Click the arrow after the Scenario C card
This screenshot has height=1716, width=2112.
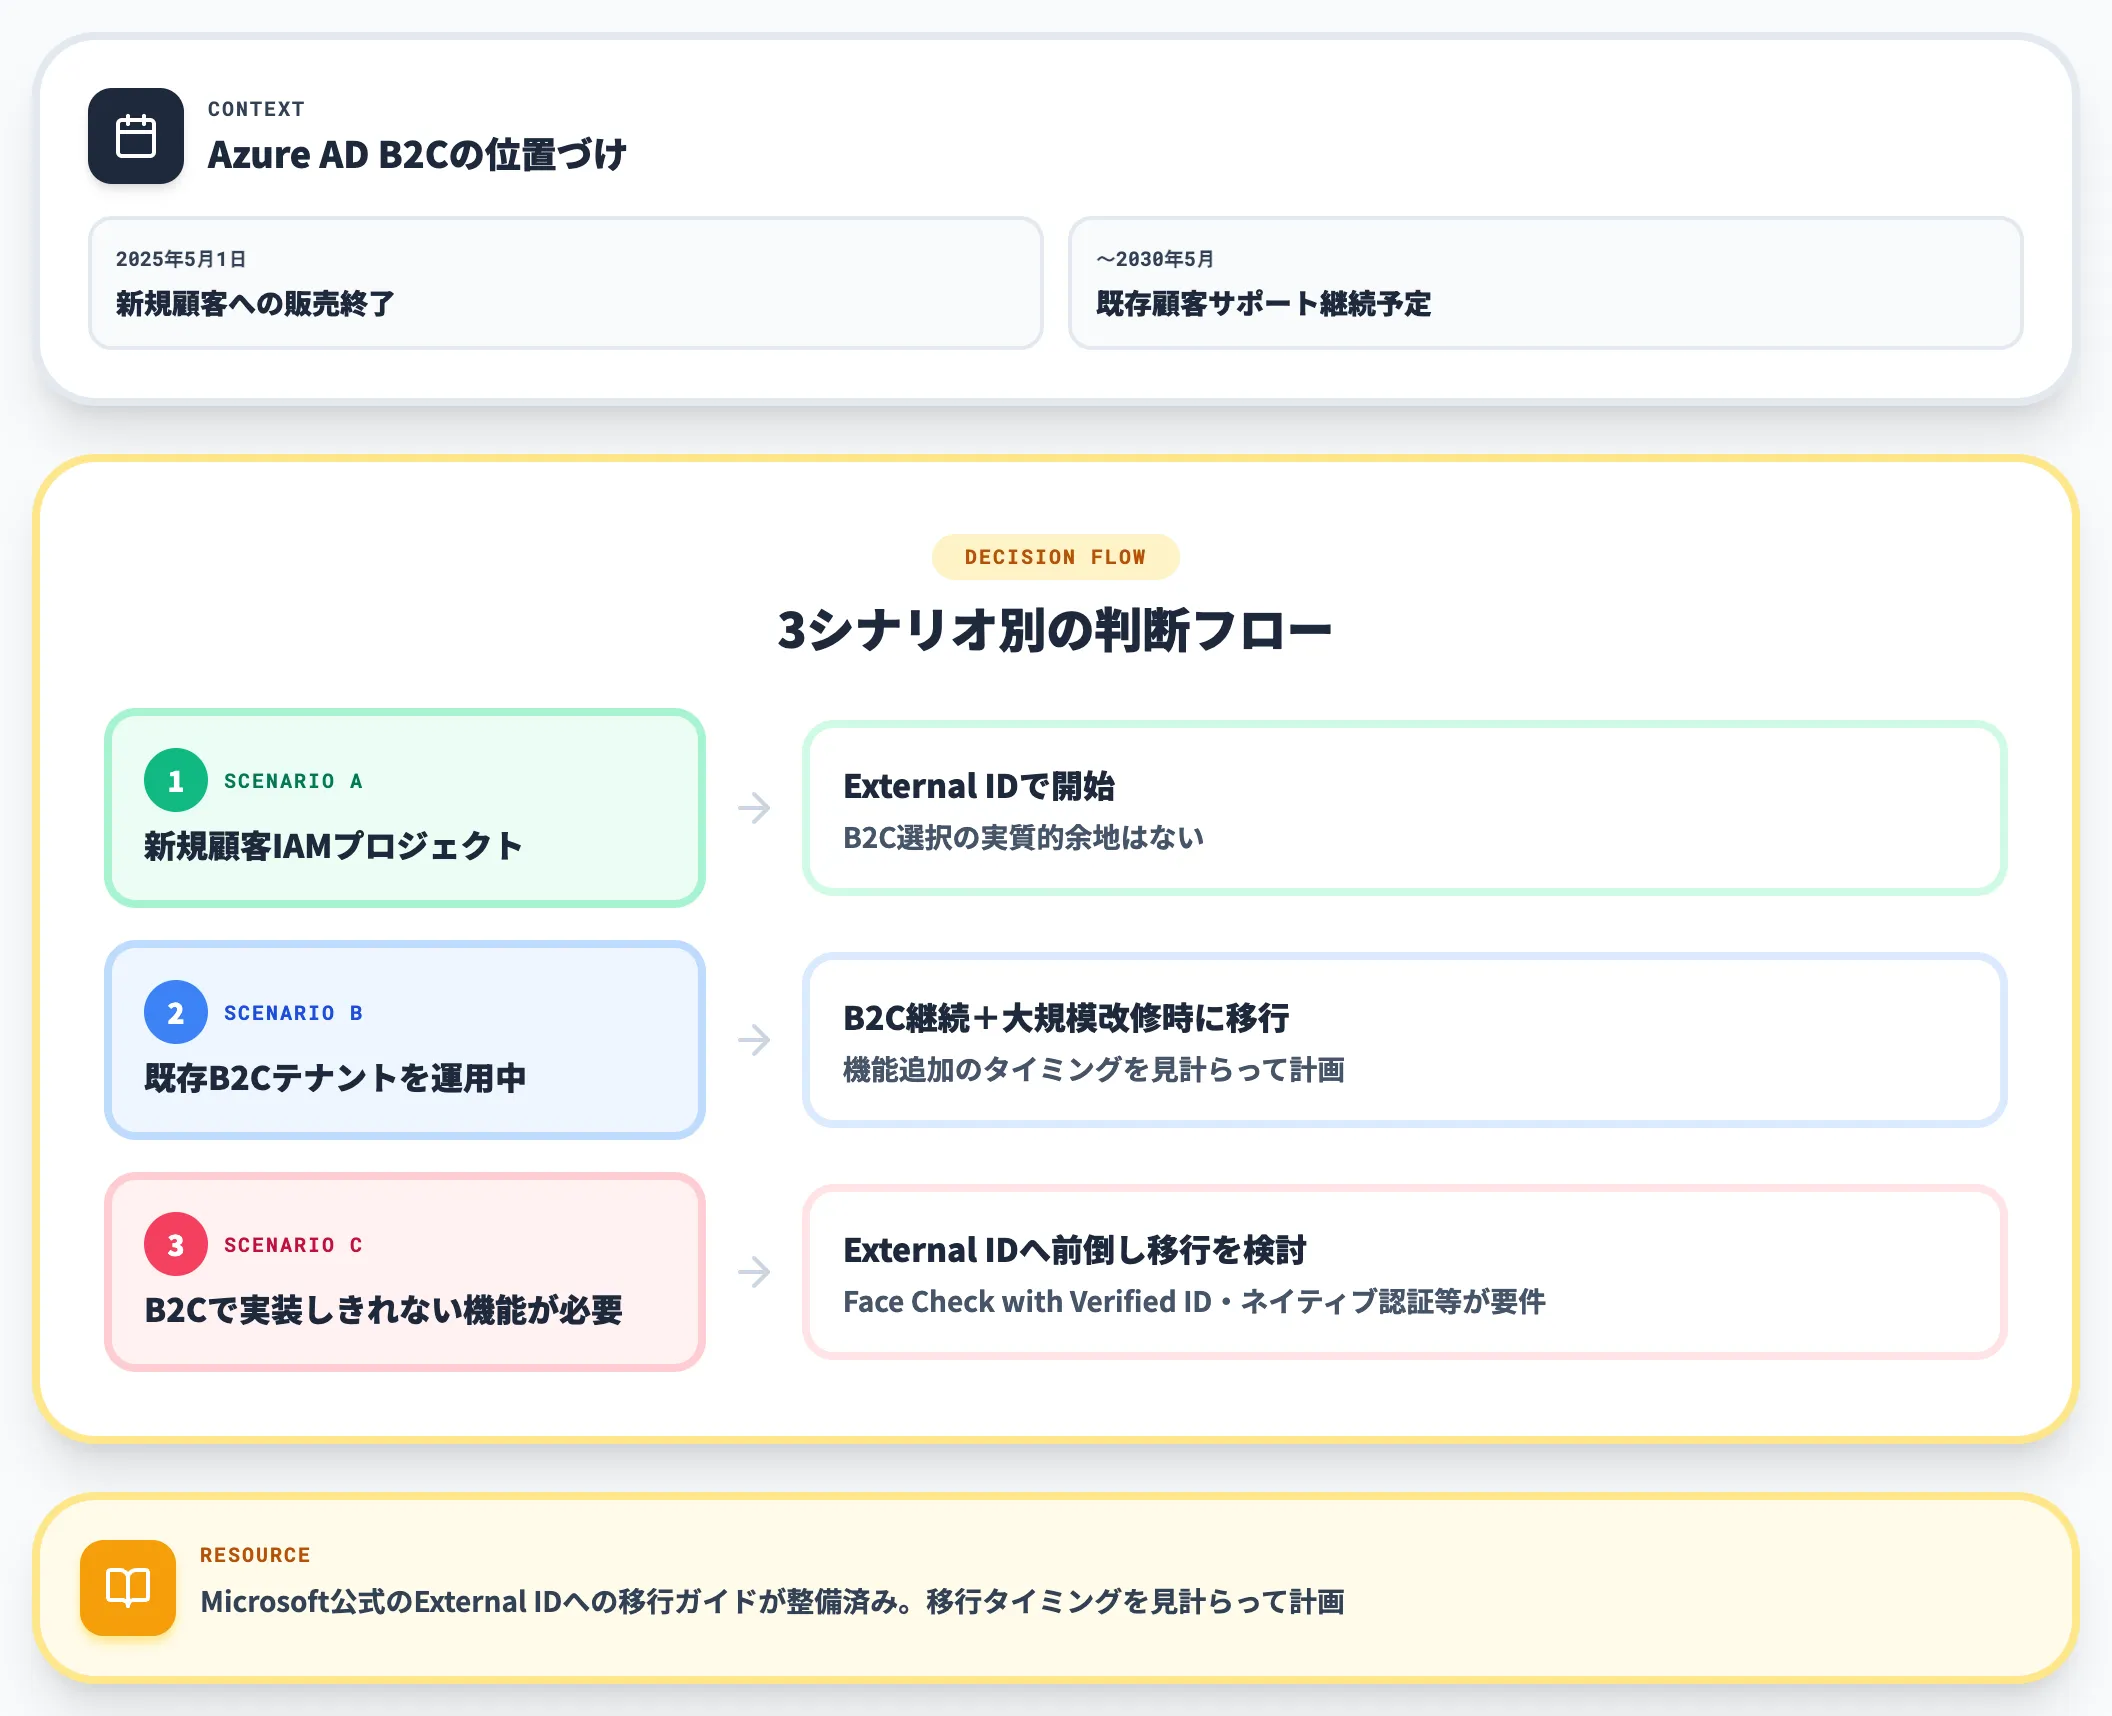[x=754, y=1272]
